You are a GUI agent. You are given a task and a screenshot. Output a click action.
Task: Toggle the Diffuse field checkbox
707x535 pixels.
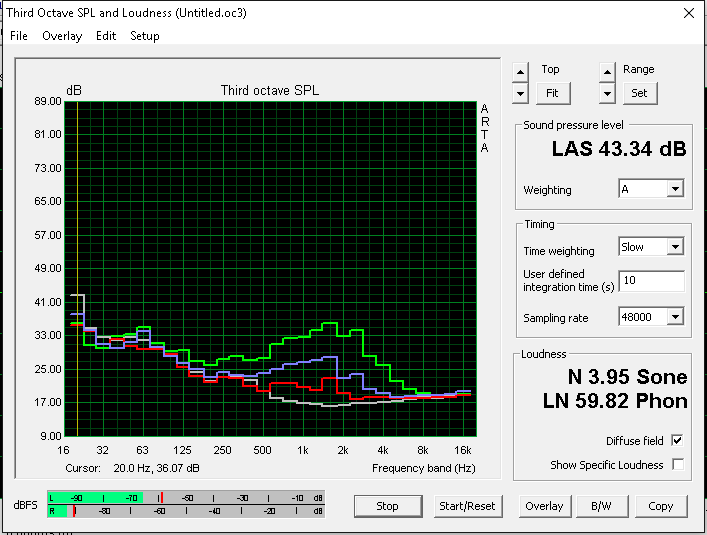677,440
